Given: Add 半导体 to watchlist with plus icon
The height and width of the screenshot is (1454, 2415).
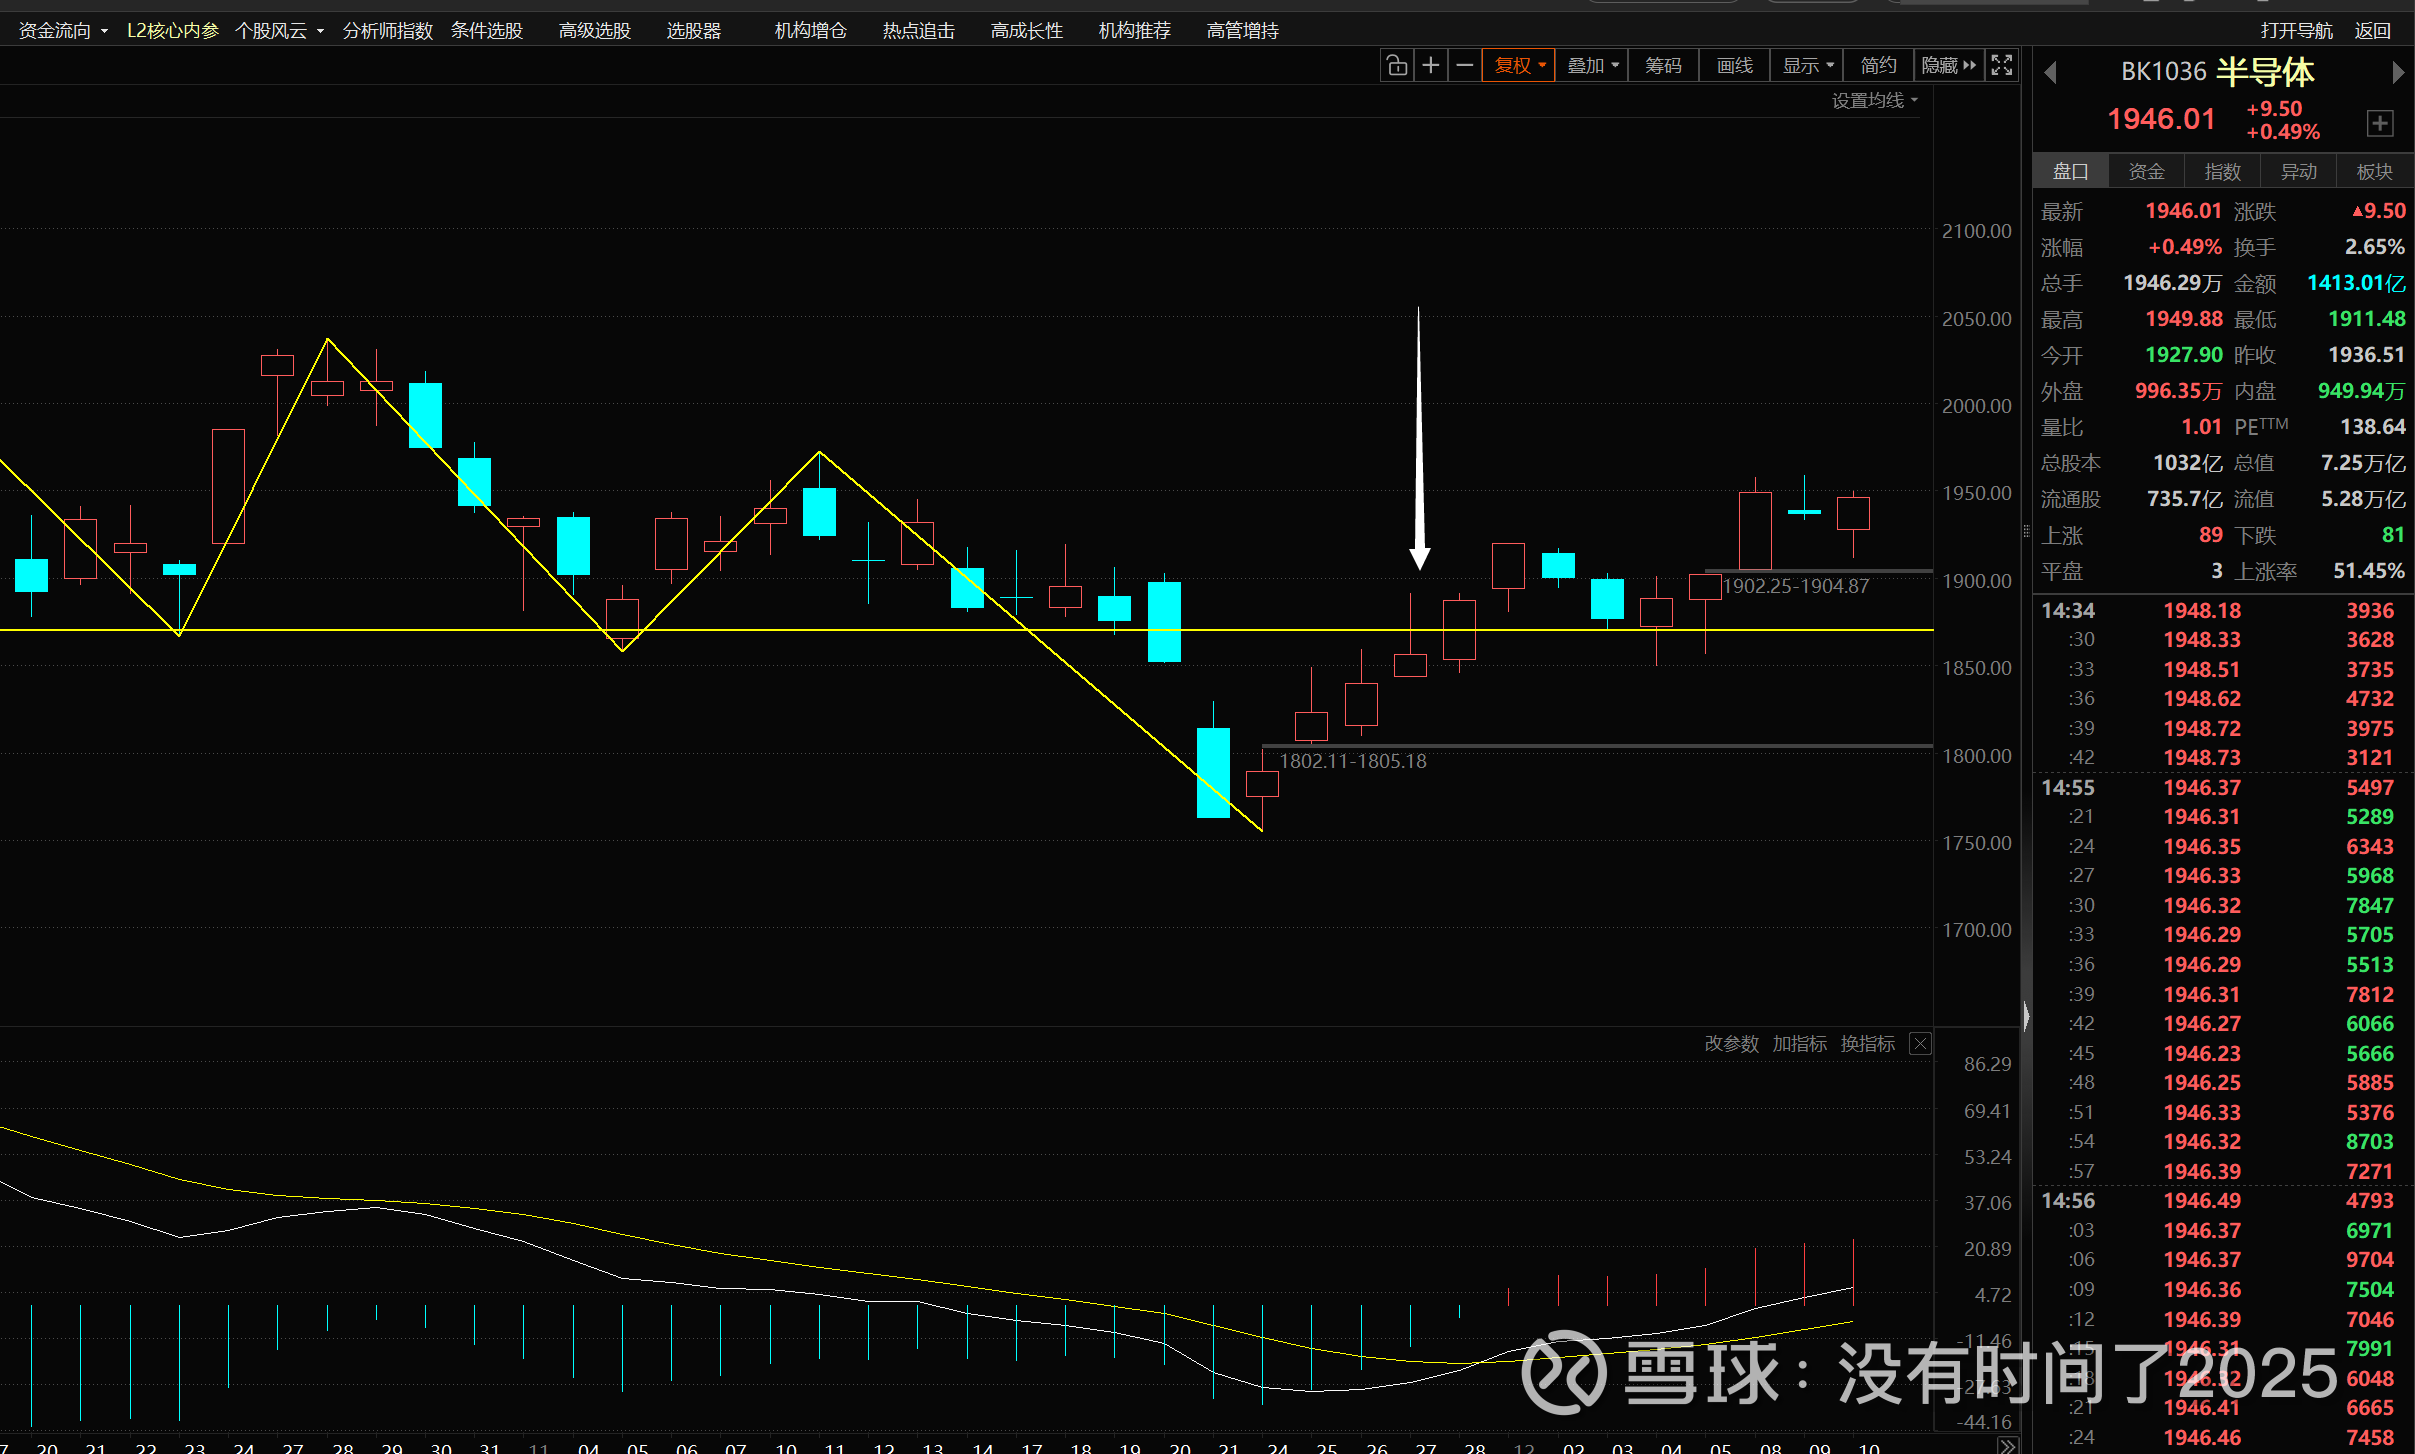Looking at the screenshot, I should [2379, 123].
